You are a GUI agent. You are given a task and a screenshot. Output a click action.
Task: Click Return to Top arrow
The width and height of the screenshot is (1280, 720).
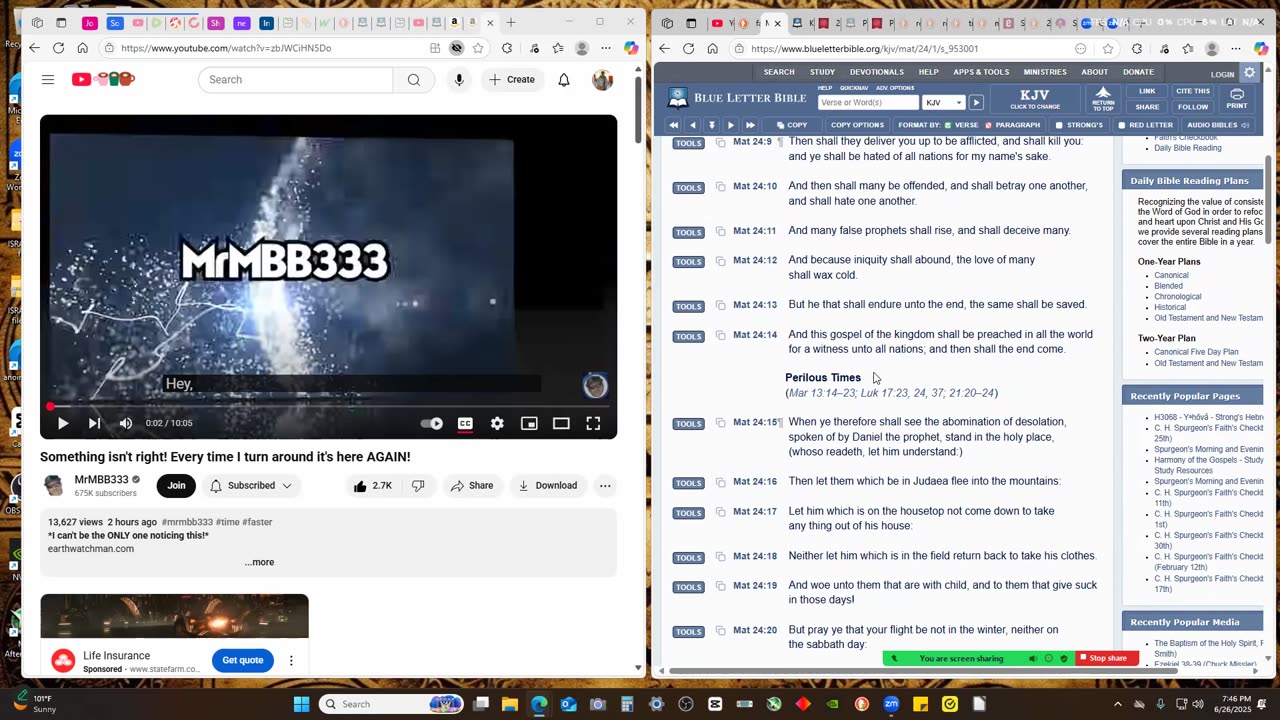(1103, 99)
